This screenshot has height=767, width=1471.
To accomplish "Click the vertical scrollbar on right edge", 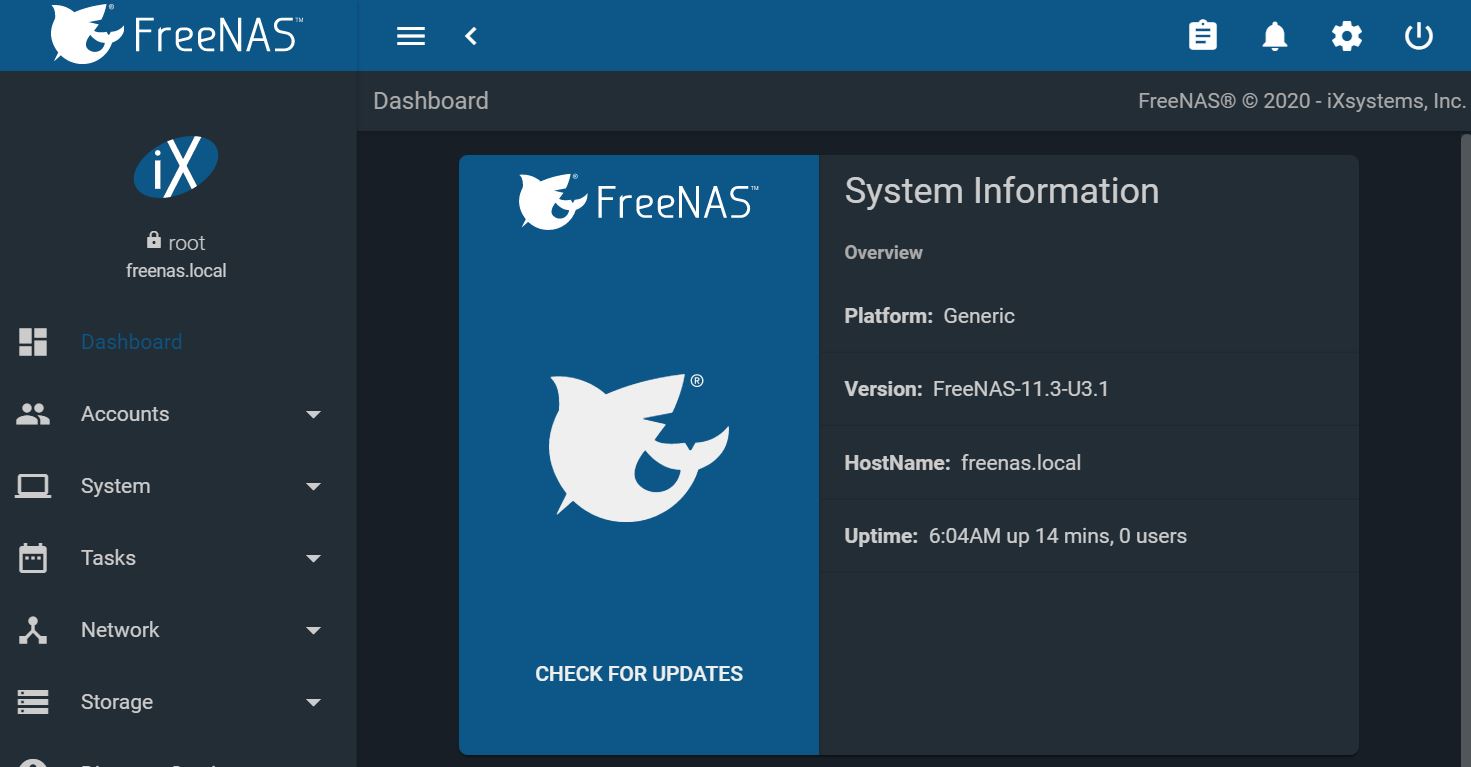I will pyautogui.click(x=1465, y=450).
